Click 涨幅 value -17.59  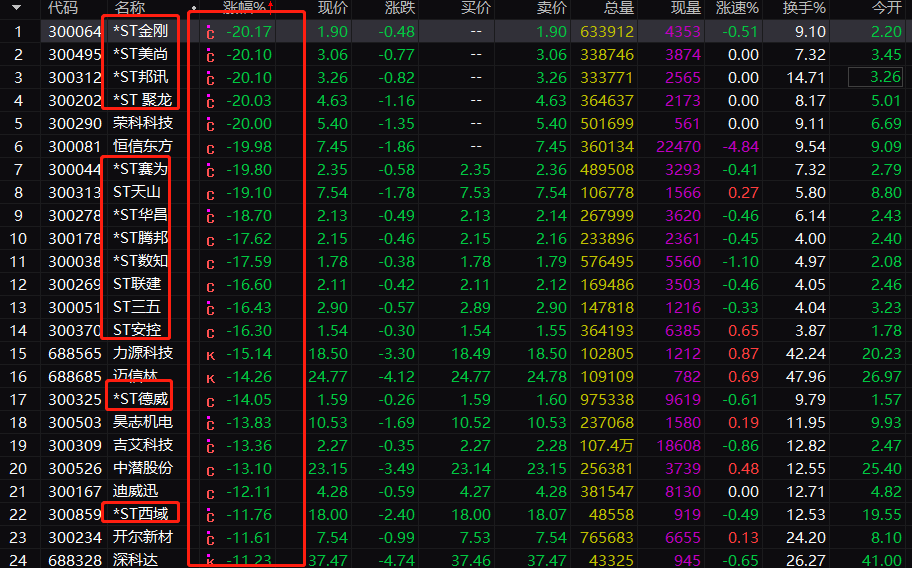click(248, 261)
